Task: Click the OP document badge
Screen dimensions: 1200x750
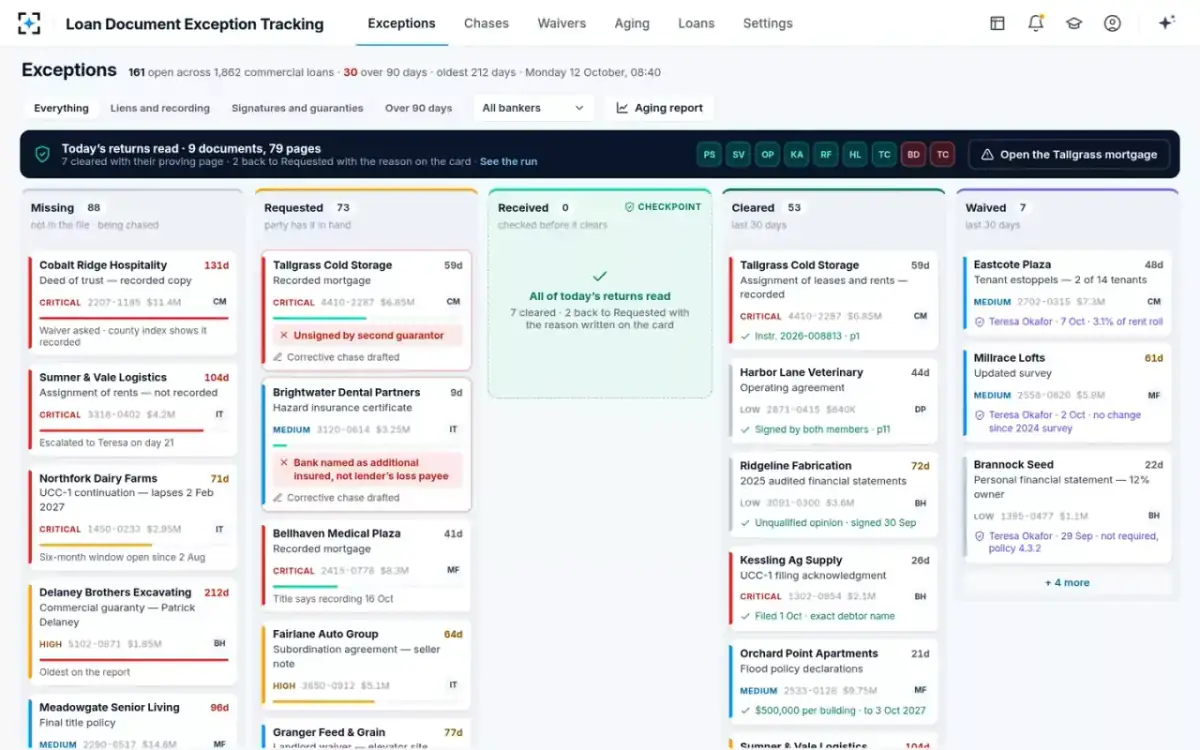Action: (767, 155)
